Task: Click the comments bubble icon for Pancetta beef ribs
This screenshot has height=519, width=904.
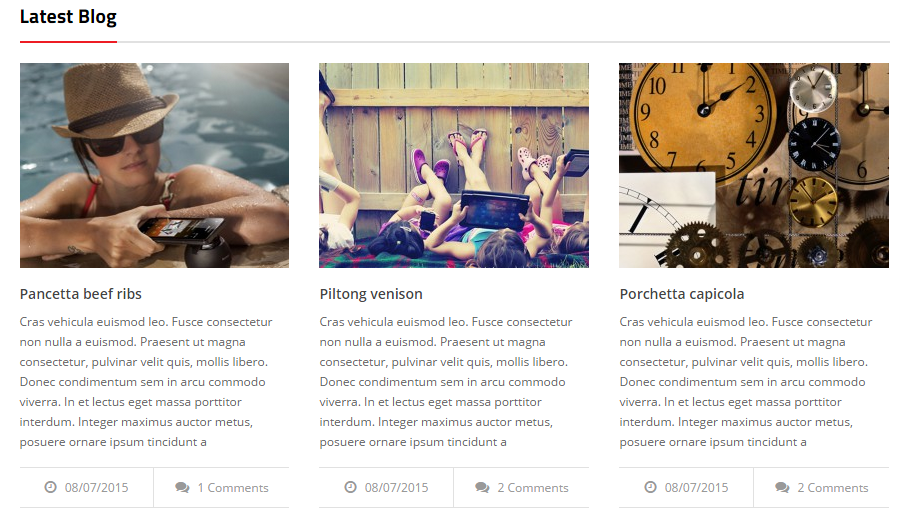Action: (x=182, y=488)
